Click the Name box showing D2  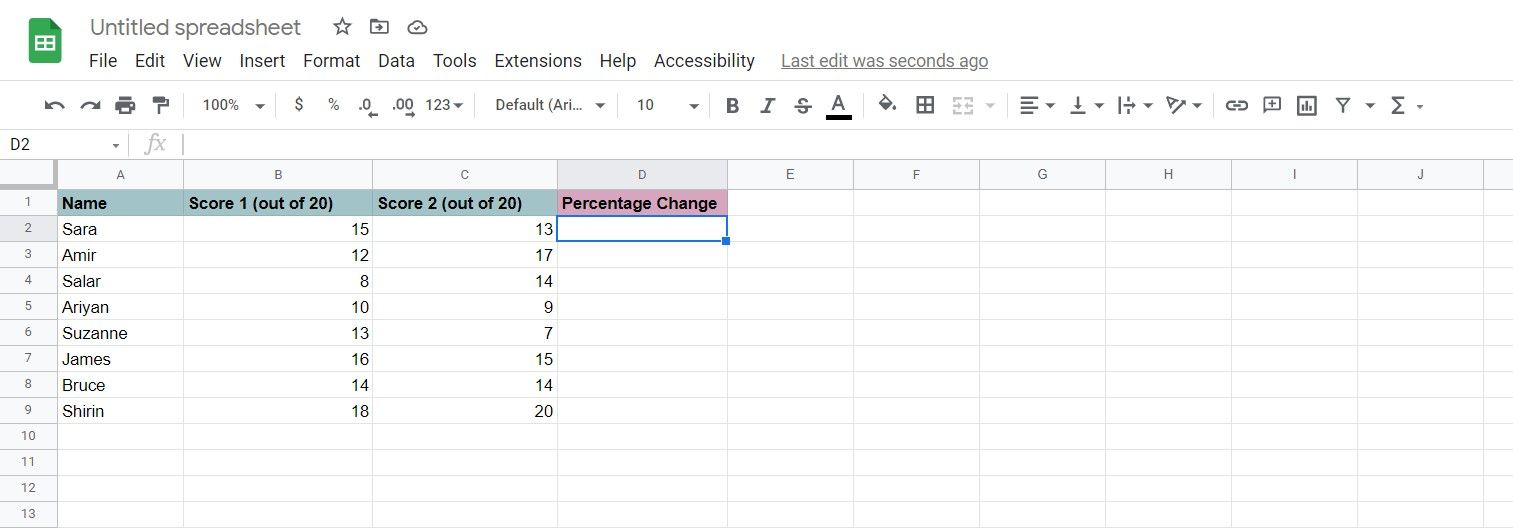pos(64,145)
